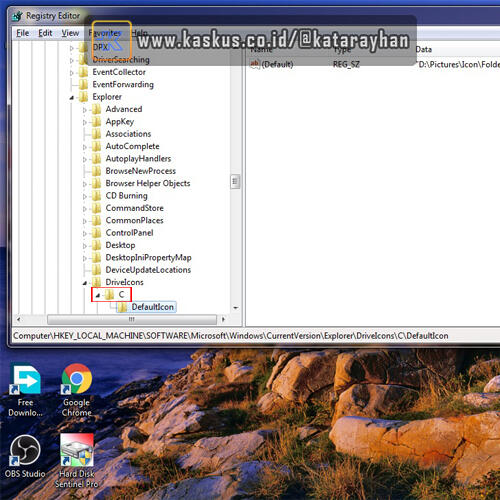The height and width of the screenshot is (500, 500).
Task: Click the string value icon beside (Default)
Action: coord(255,64)
